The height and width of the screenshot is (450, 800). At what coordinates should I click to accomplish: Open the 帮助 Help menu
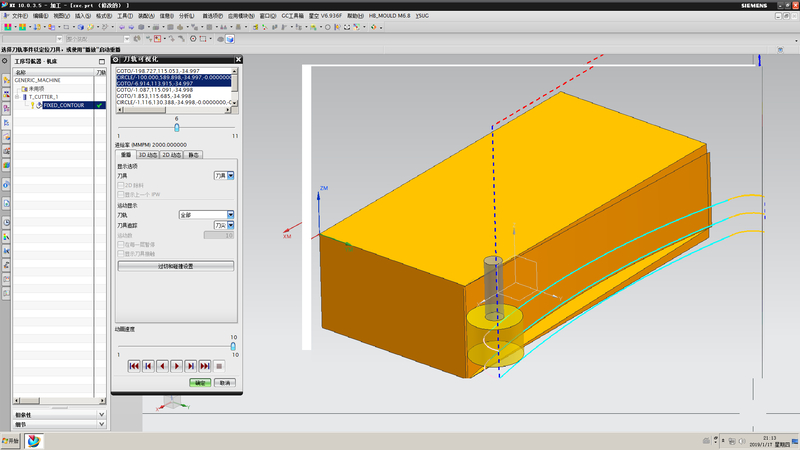click(x=356, y=16)
